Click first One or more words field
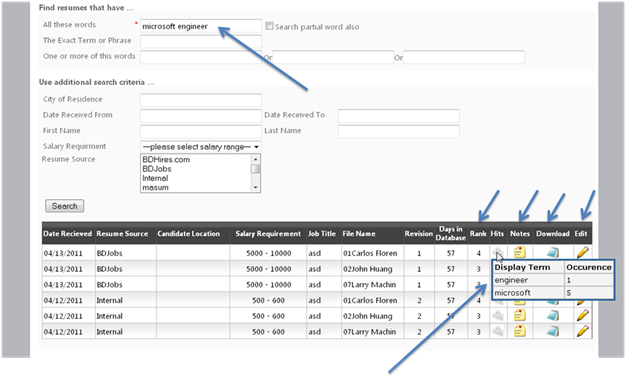The image size is (626, 380). coord(201,57)
